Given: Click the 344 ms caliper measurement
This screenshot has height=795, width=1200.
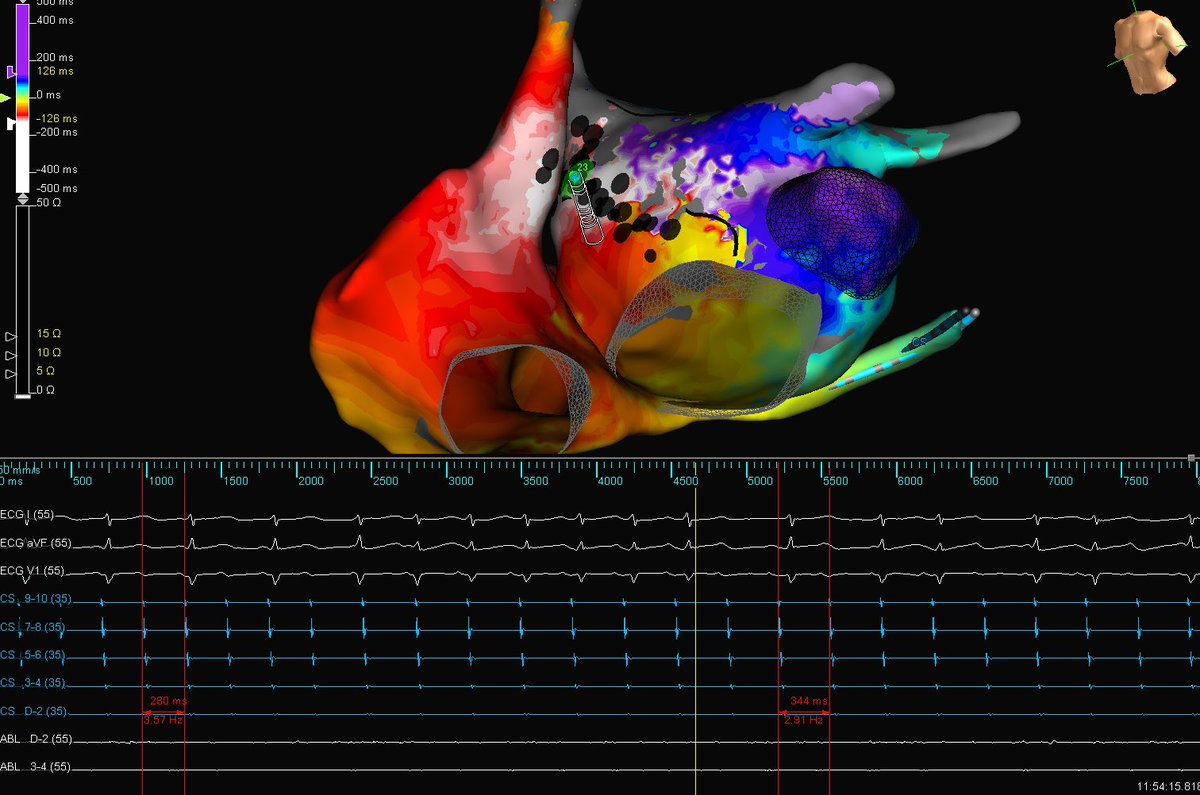Looking at the screenshot, I should [809, 702].
